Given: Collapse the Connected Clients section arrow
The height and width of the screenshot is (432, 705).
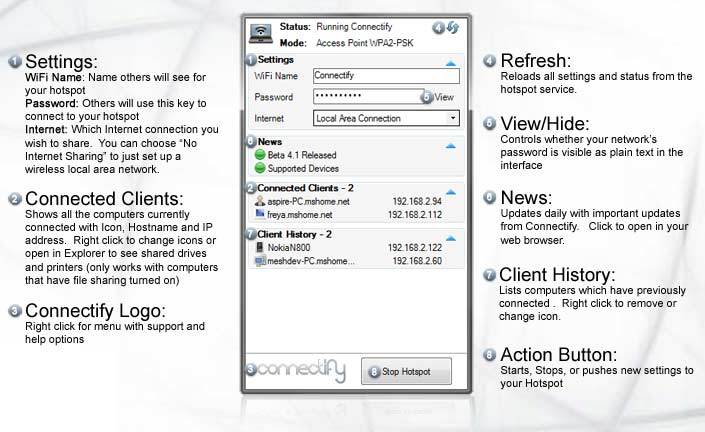Looking at the screenshot, I should click(x=451, y=192).
